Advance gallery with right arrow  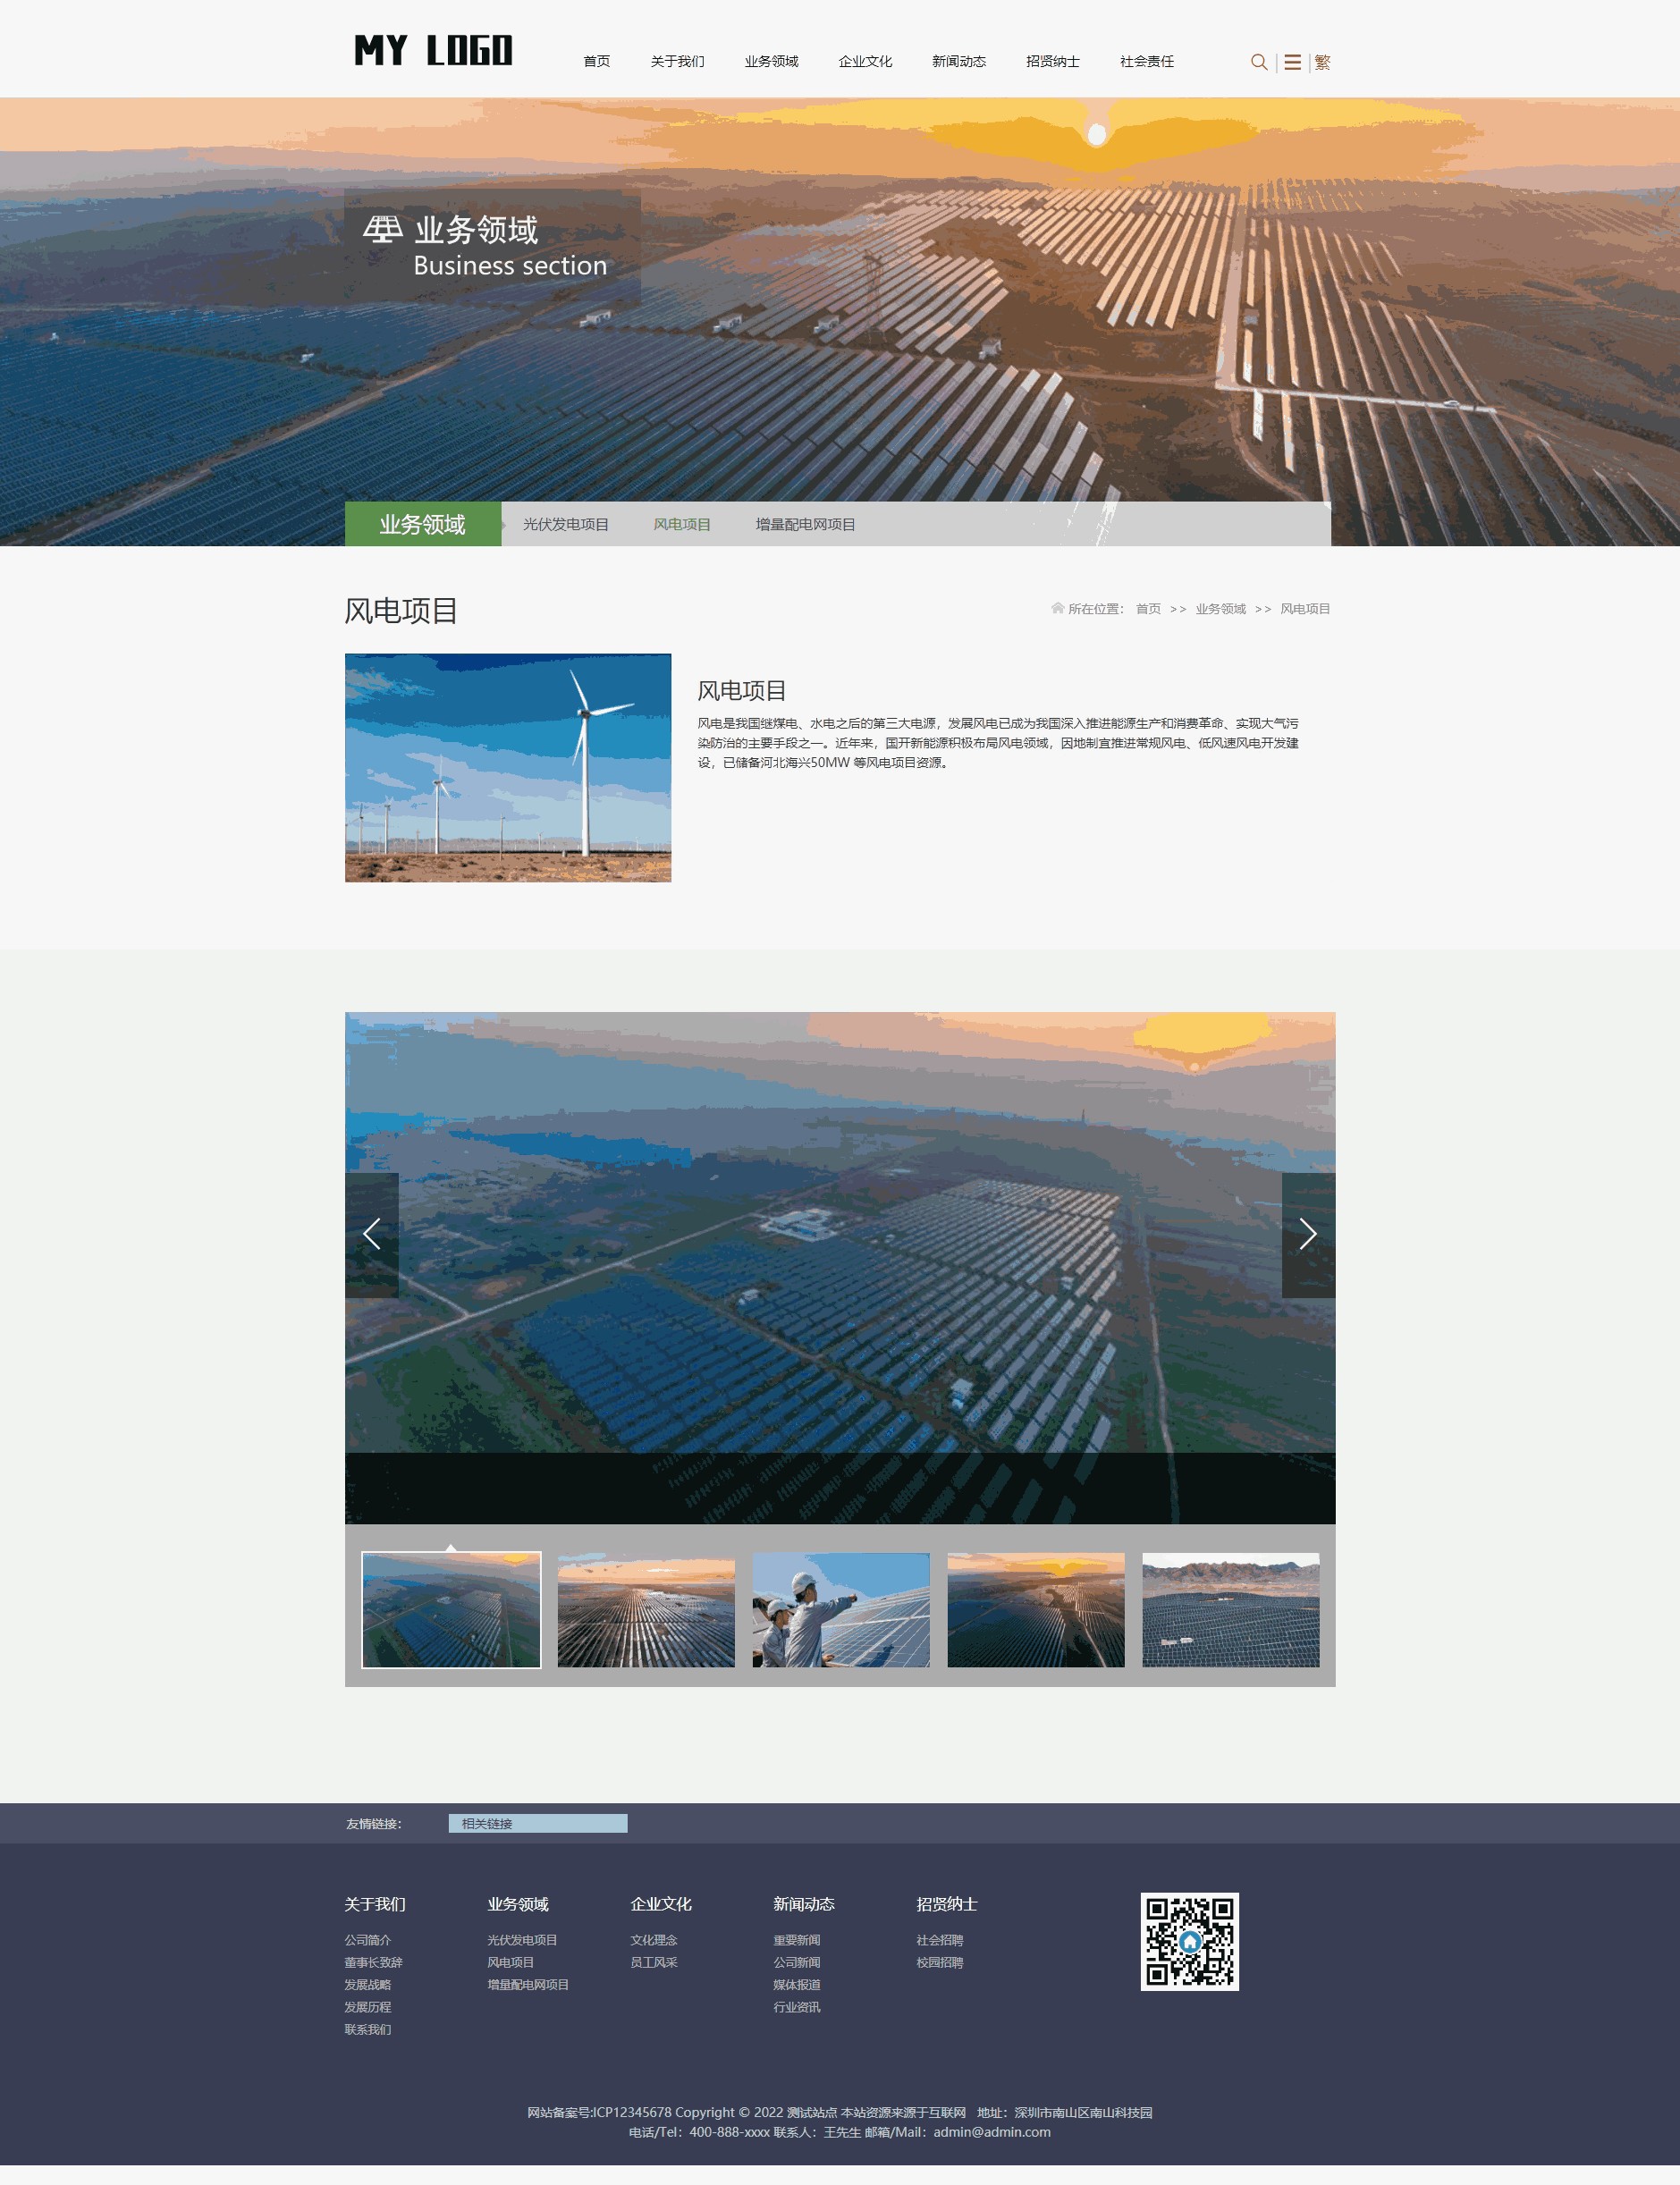[x=1307, y=1234]
